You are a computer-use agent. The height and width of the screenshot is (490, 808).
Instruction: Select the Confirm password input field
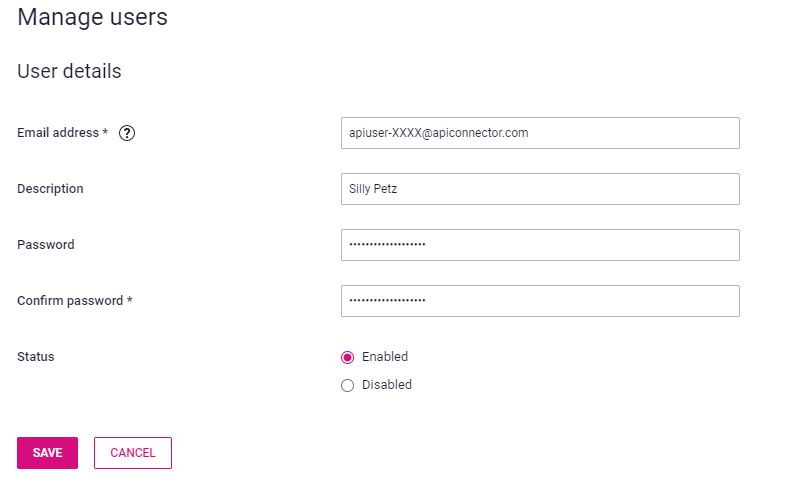[x=540, y=301]
